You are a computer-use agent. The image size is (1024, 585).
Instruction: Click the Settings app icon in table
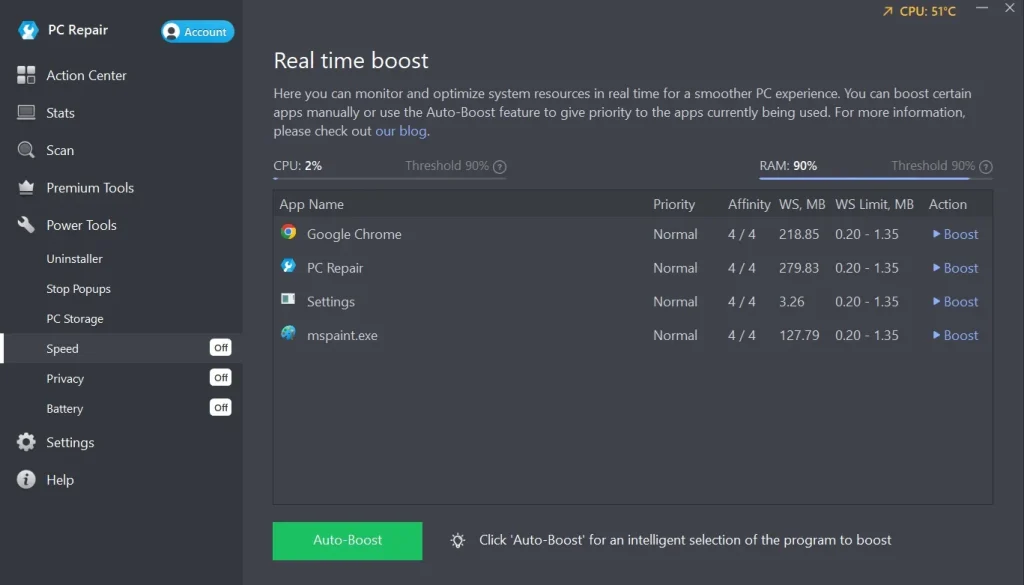(288, 299)
